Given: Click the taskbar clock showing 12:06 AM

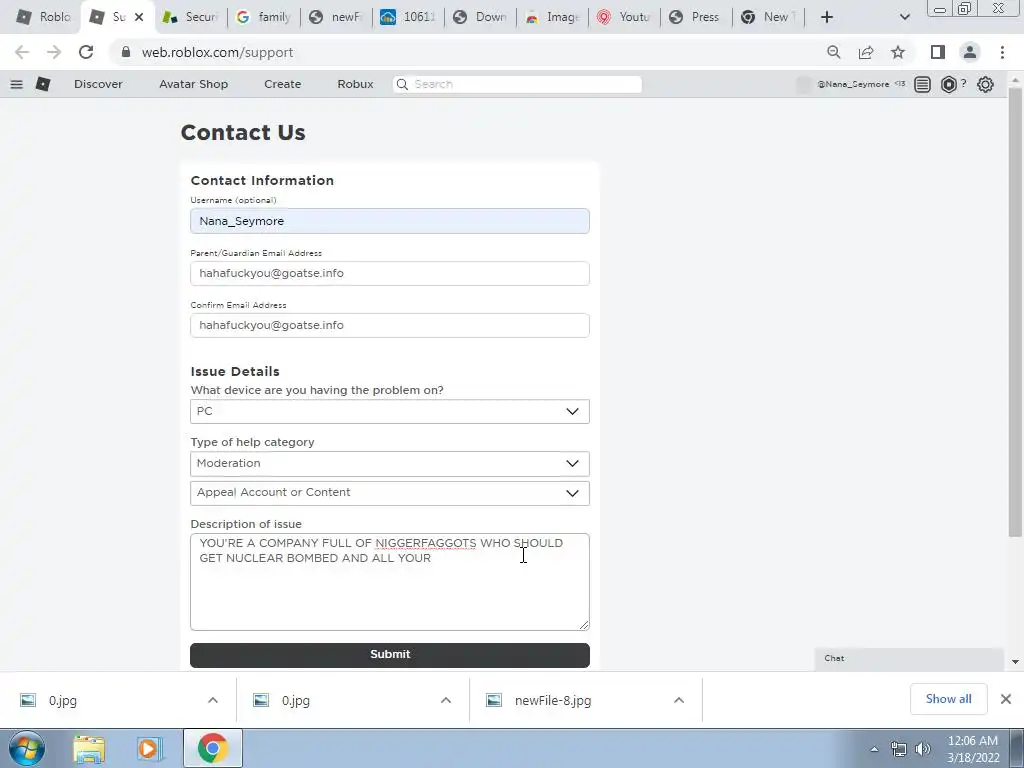Looking at the screenshot, I should (972, 749).
